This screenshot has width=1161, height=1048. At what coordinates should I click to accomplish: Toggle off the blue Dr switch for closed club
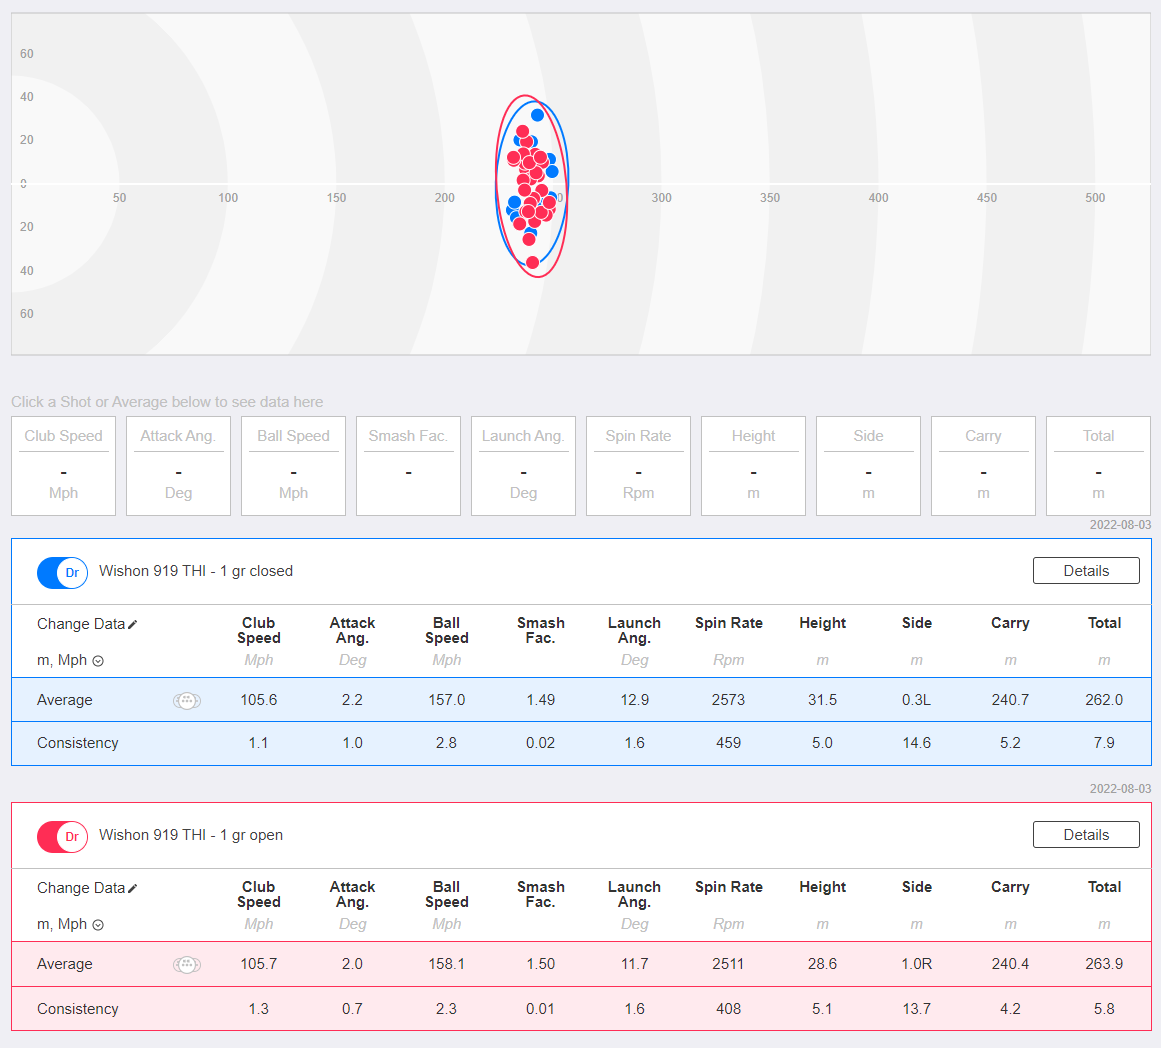[62, 573]
